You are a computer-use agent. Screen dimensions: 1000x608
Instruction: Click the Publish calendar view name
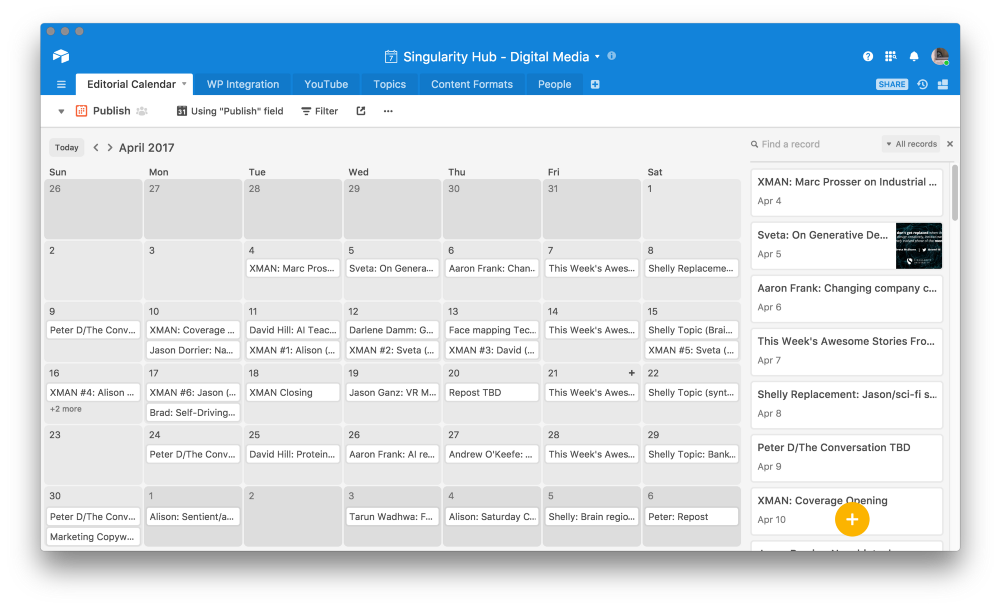(112, 111)
